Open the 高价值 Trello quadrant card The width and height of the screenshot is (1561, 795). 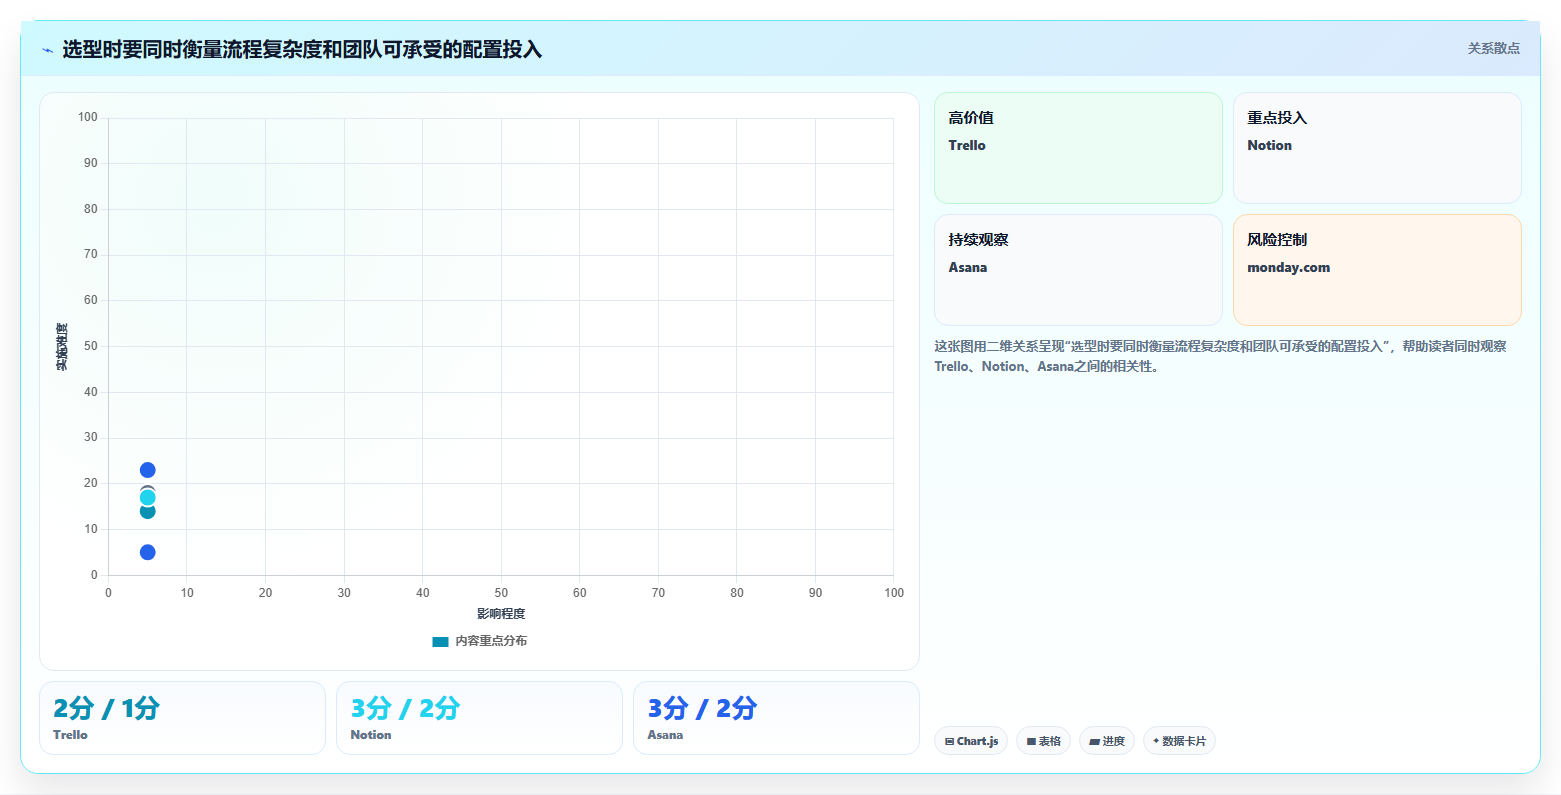(1078, 148)
